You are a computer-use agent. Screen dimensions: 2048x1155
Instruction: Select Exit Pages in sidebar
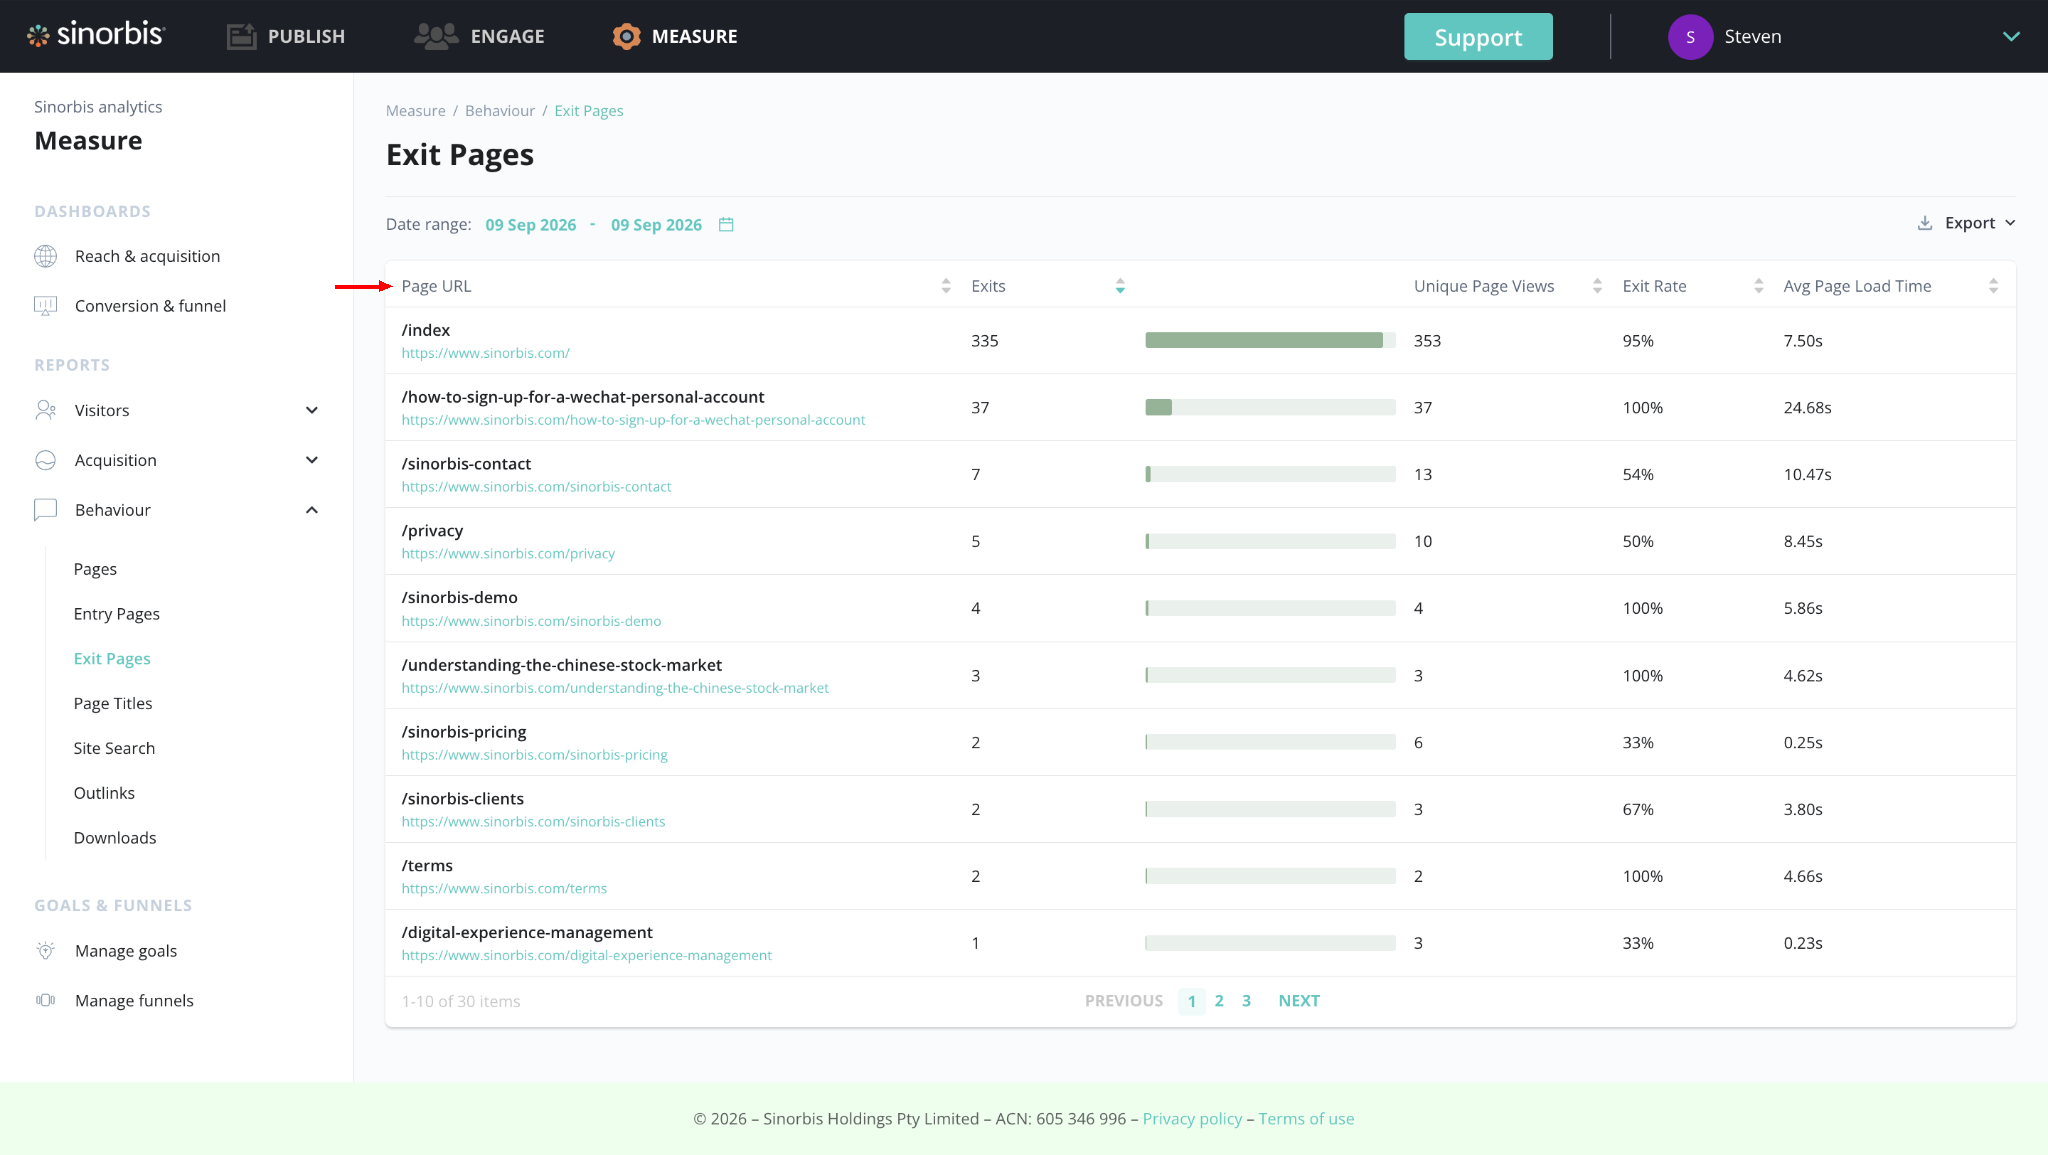[x=112, y=659]
